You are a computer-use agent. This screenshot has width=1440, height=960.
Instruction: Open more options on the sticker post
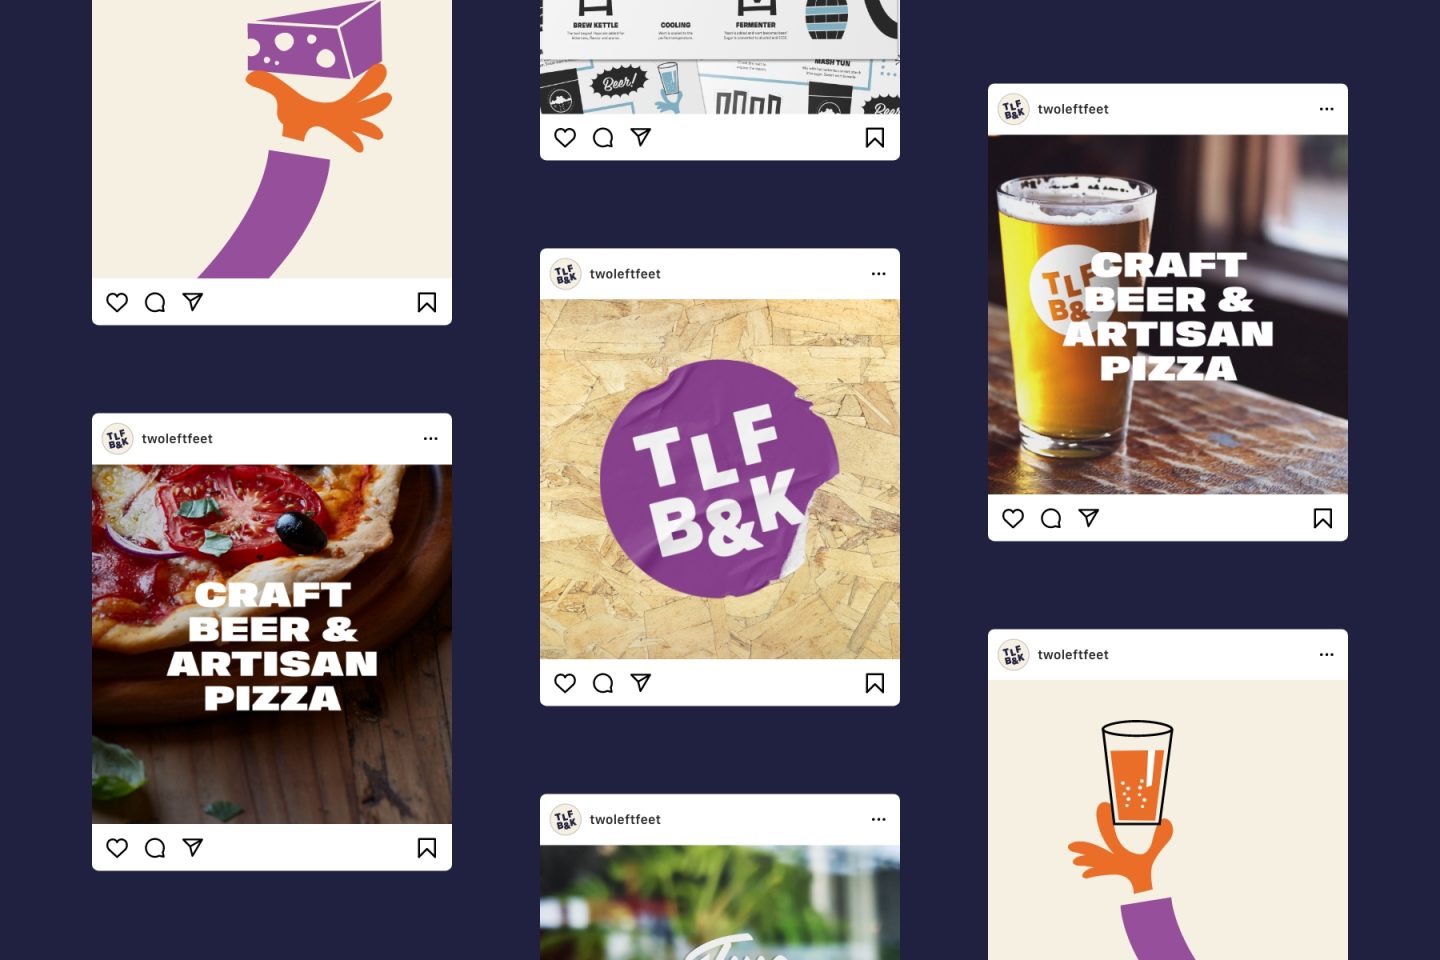[x=879, y=274]
